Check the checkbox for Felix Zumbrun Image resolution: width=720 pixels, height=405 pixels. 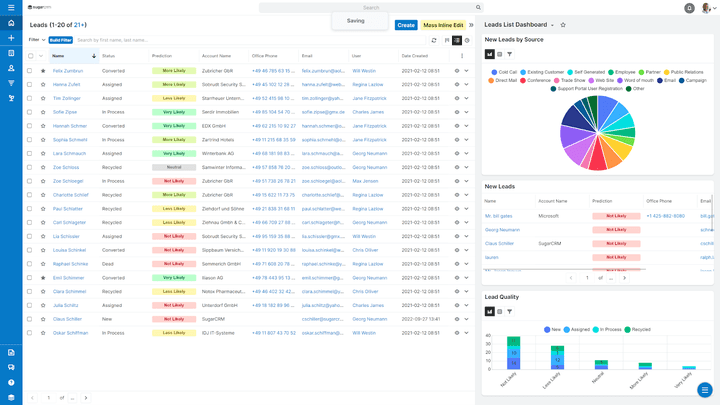(30, 71)
